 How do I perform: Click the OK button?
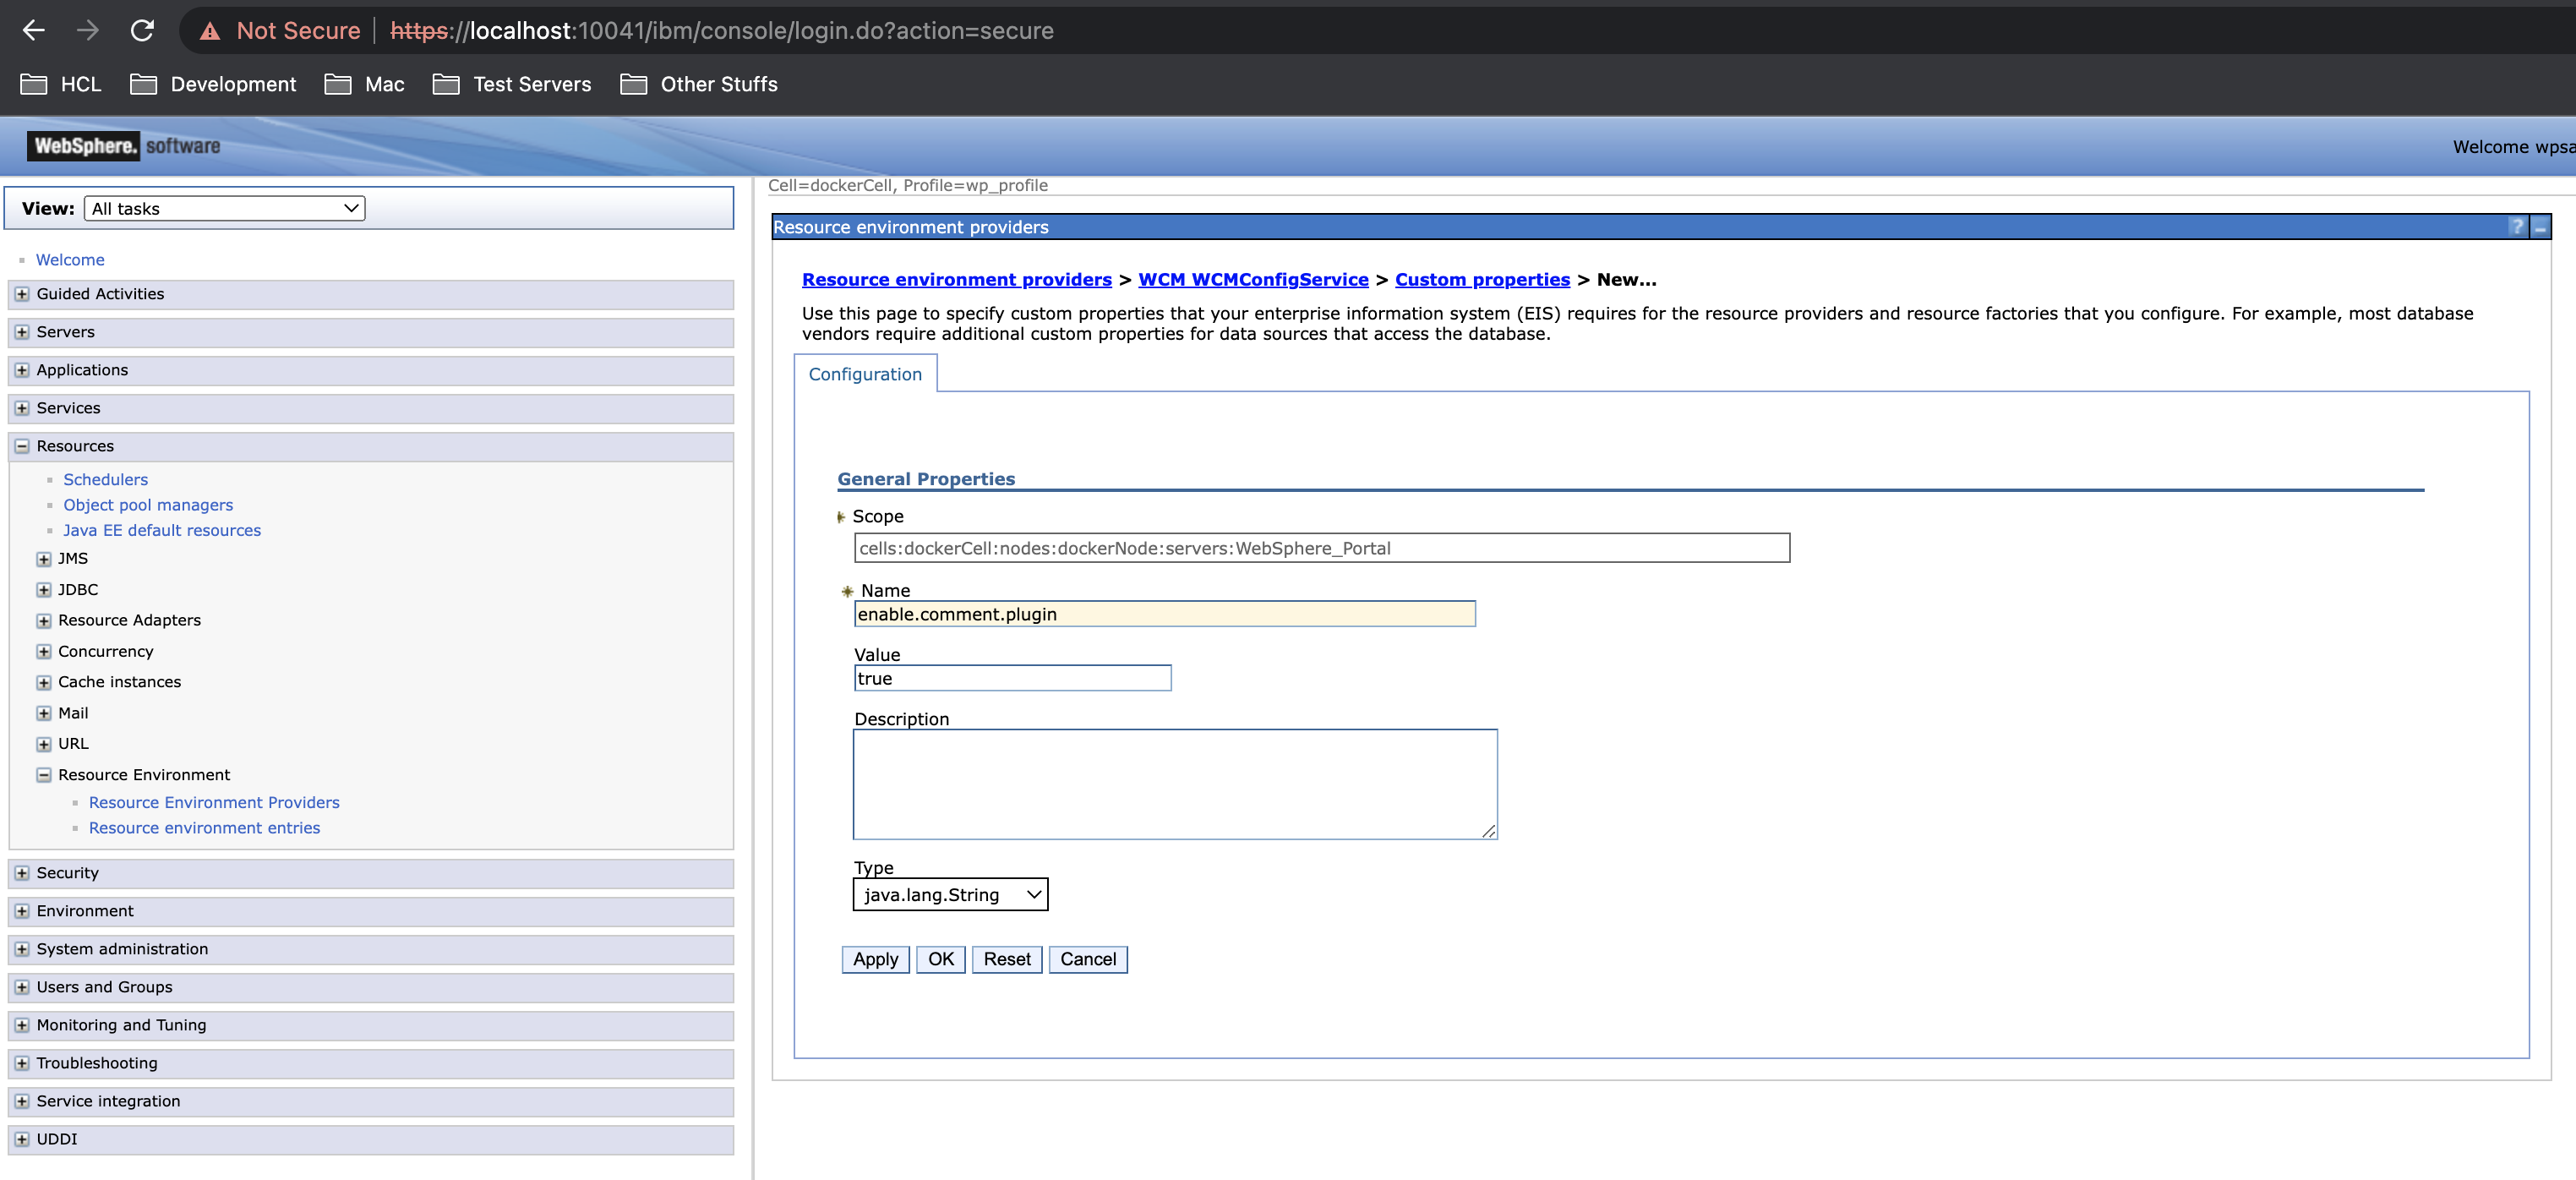(940, 959)
